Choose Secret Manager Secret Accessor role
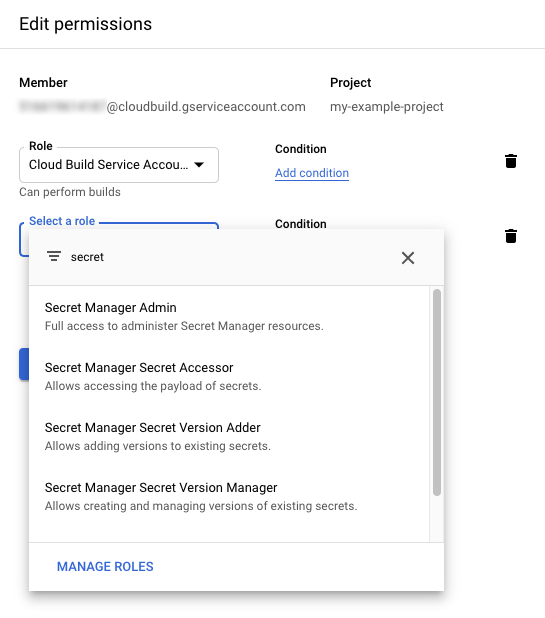Image resolution: width=545 pixels, height=618 pixels. tap(229, 376)
